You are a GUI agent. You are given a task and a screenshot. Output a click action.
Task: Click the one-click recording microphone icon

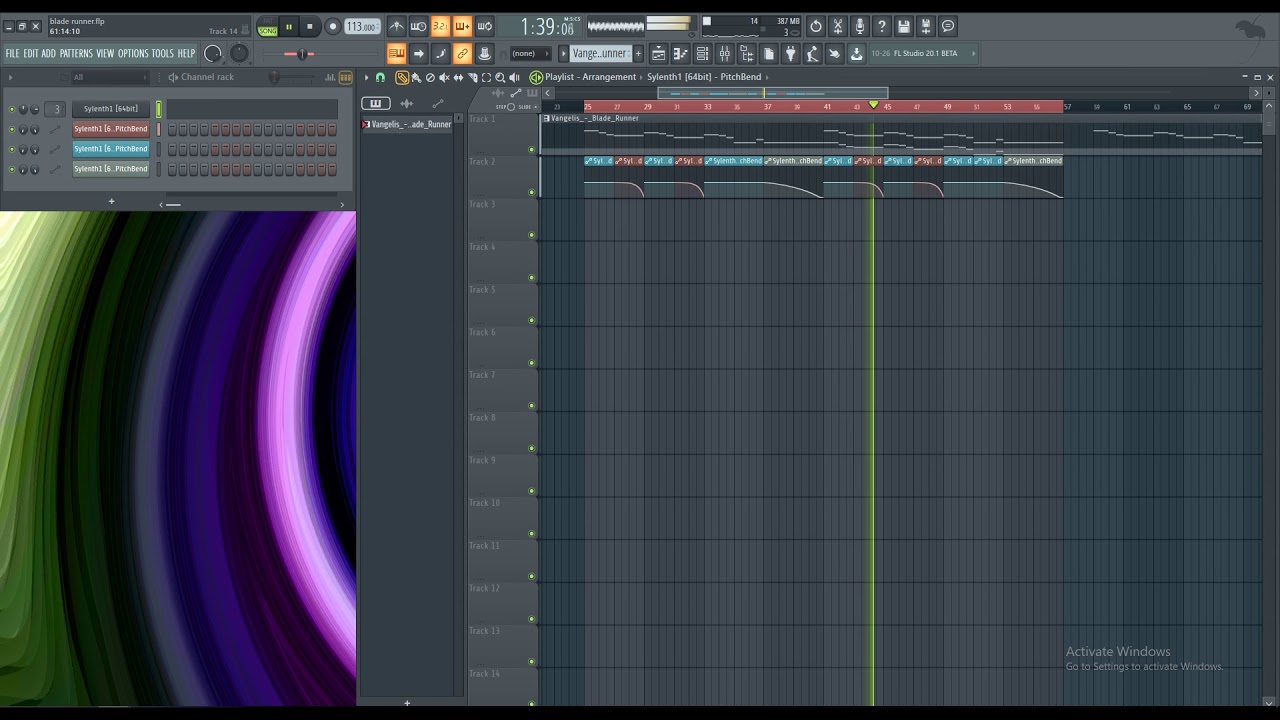860,27
